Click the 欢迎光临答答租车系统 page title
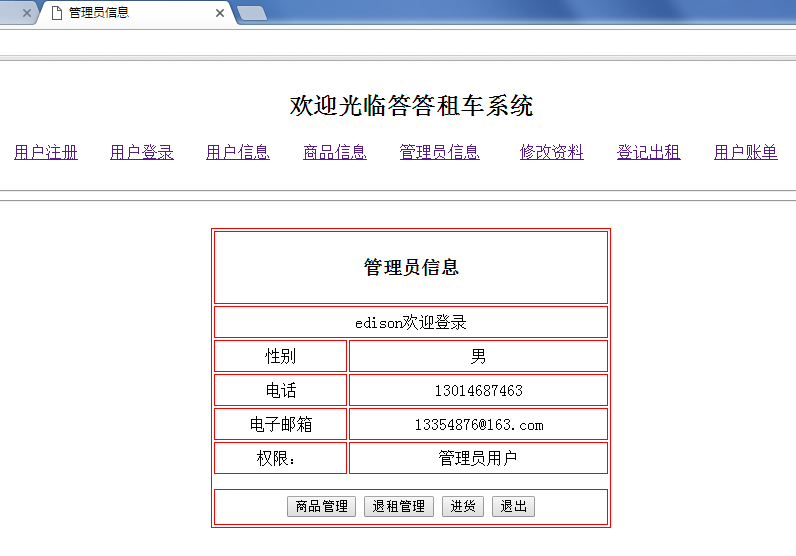 point(411,106)
